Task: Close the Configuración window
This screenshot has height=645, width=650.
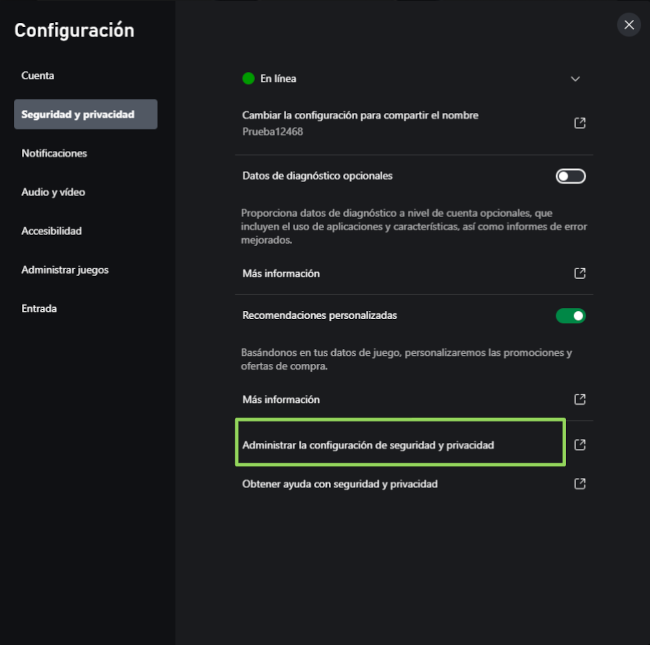Action: click(628, 24)
